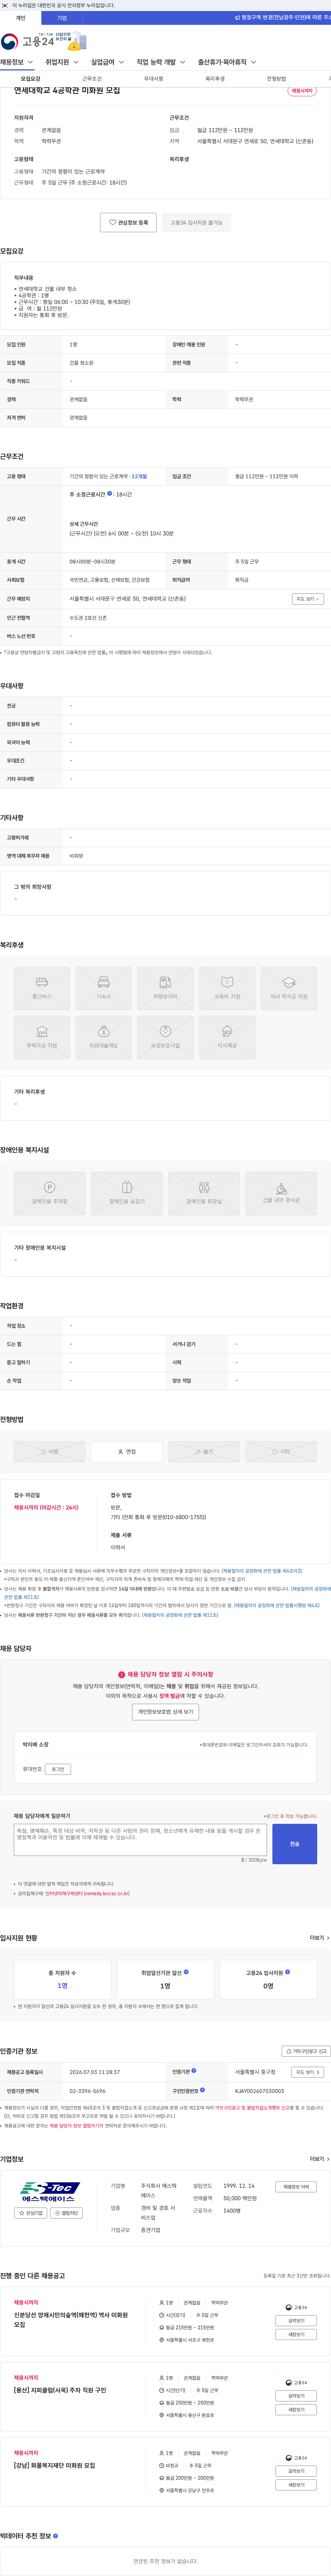Click 새창보기 for the [용산] 지피클럽 posting
Screen dimensions: 331x2576
[x=296, y=2410]
